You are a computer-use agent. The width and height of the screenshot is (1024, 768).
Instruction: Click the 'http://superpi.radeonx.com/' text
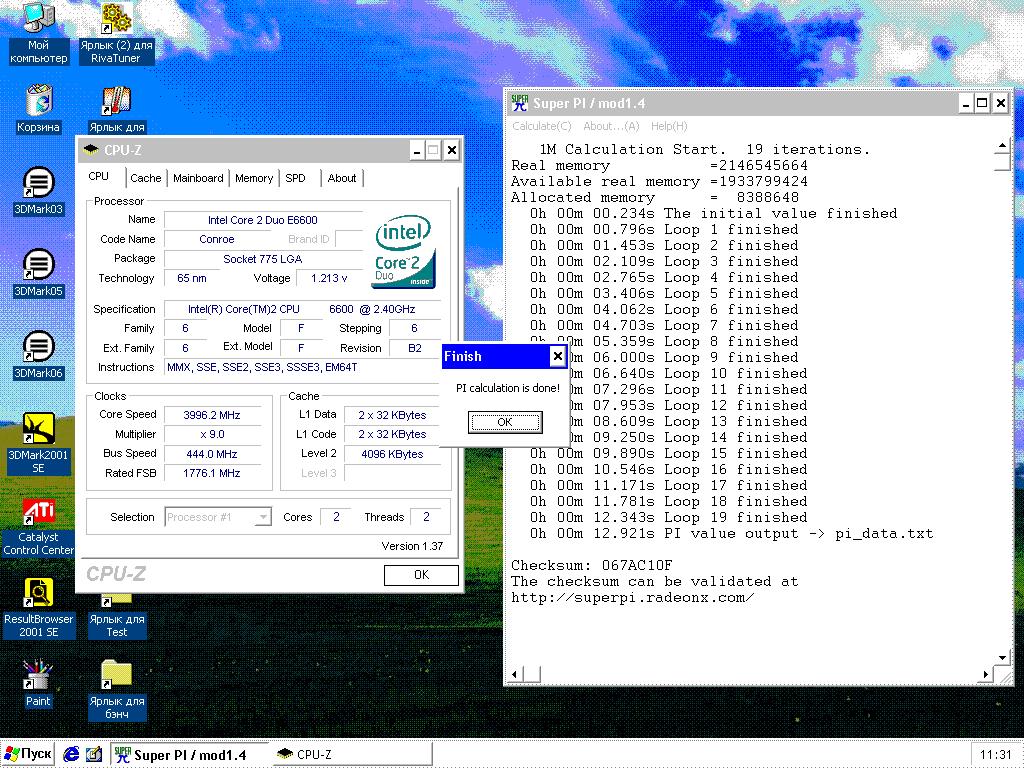(x=633, y=597)
